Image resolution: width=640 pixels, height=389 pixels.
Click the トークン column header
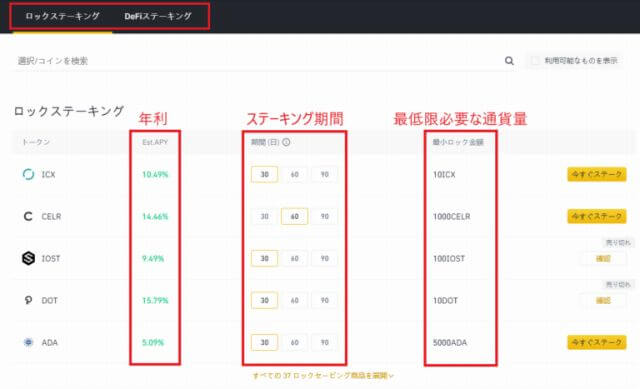tap(36, 142)
